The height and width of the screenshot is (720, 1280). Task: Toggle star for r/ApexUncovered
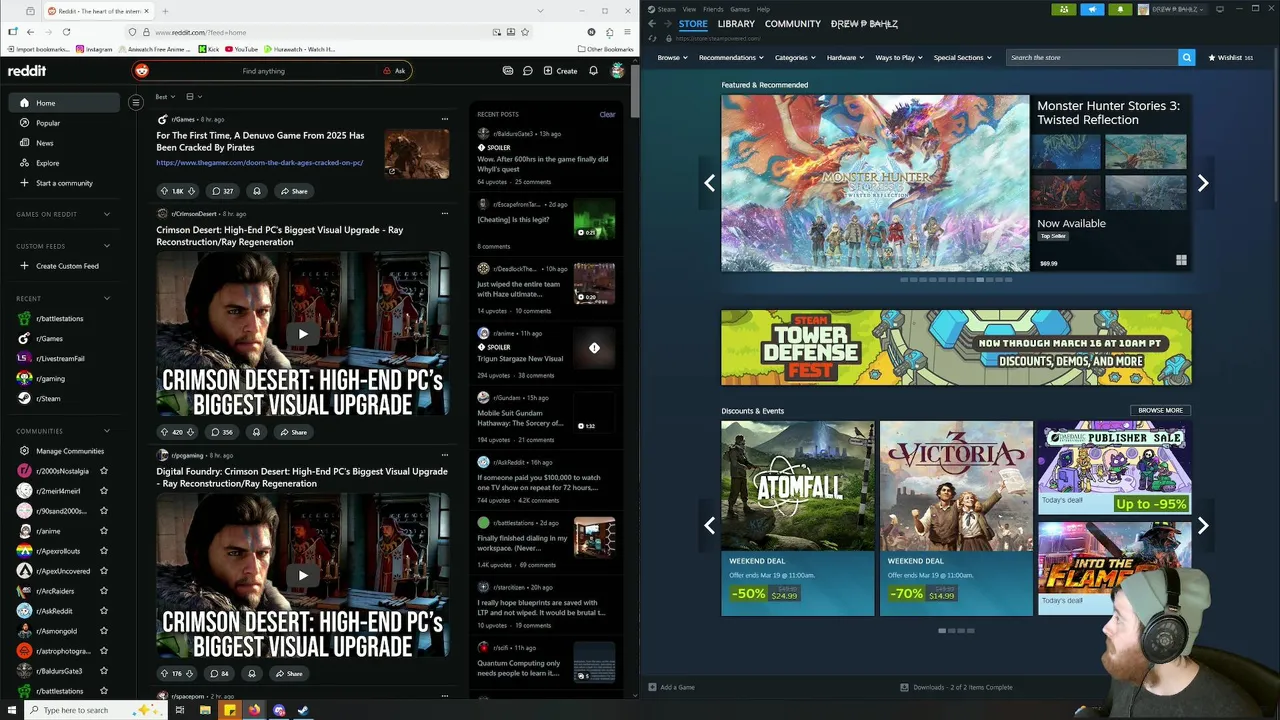click(104, 571)
